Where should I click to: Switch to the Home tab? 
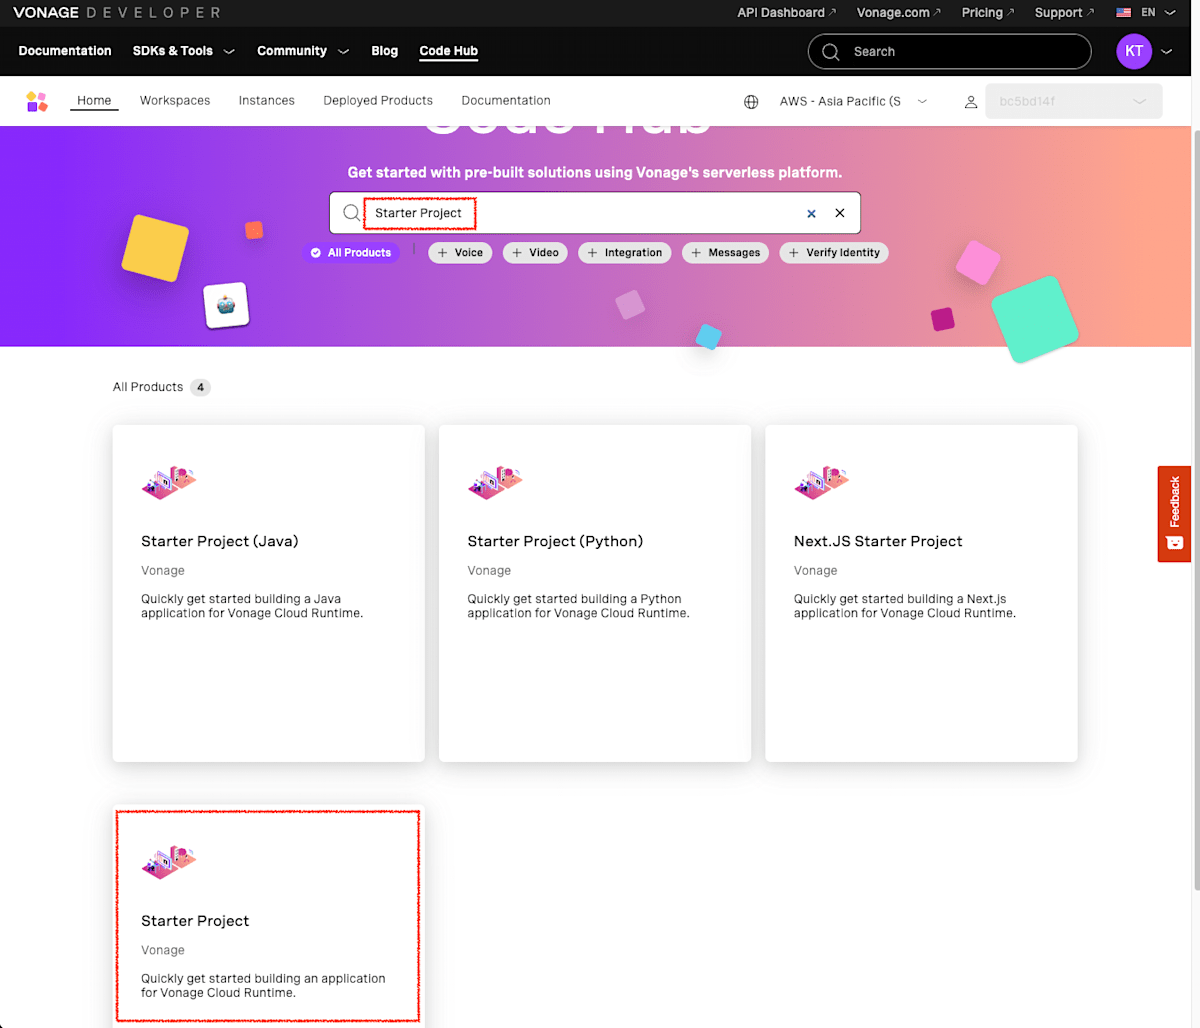point(94,101)
